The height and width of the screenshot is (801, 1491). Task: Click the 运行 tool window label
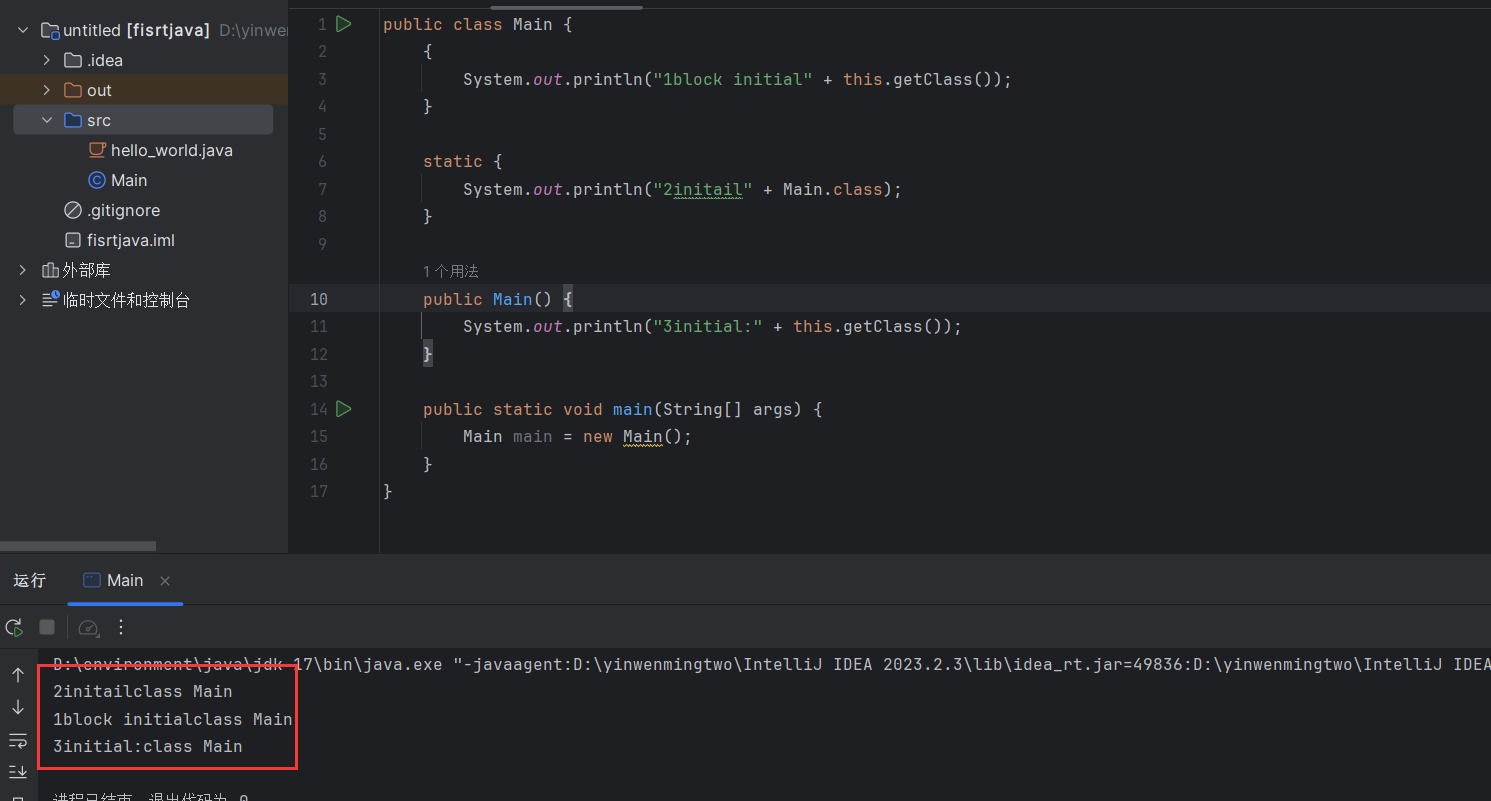30,581
